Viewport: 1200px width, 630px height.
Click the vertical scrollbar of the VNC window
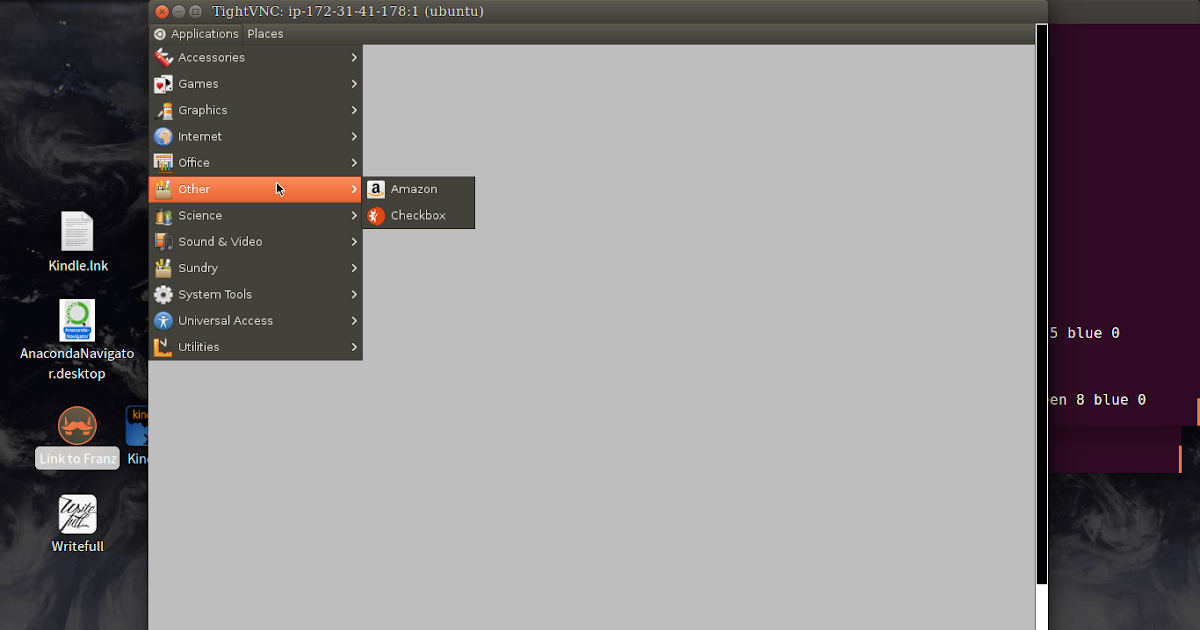pos(1040,300)
